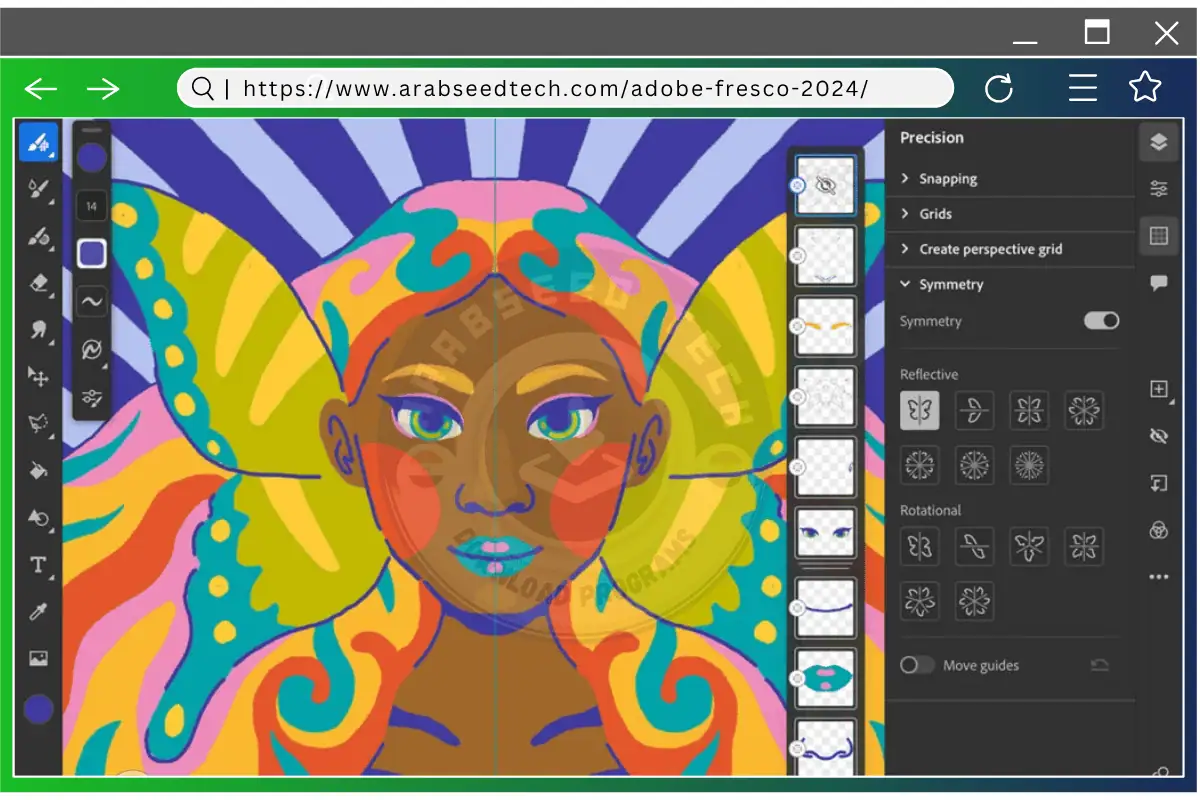Hide the top layer with the eye icon
This screenshot has height=800, width=1200.
click(825, 184)
